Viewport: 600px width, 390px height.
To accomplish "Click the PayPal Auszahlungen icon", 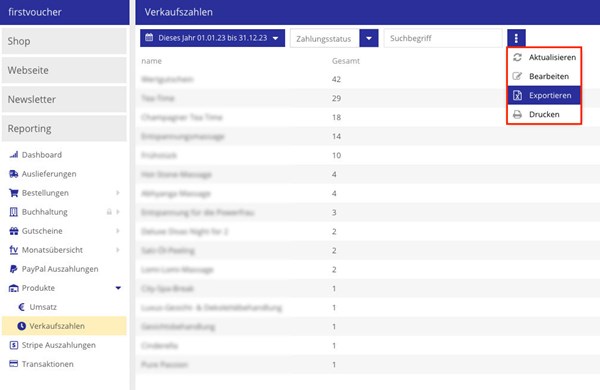I will pos(14,269).
